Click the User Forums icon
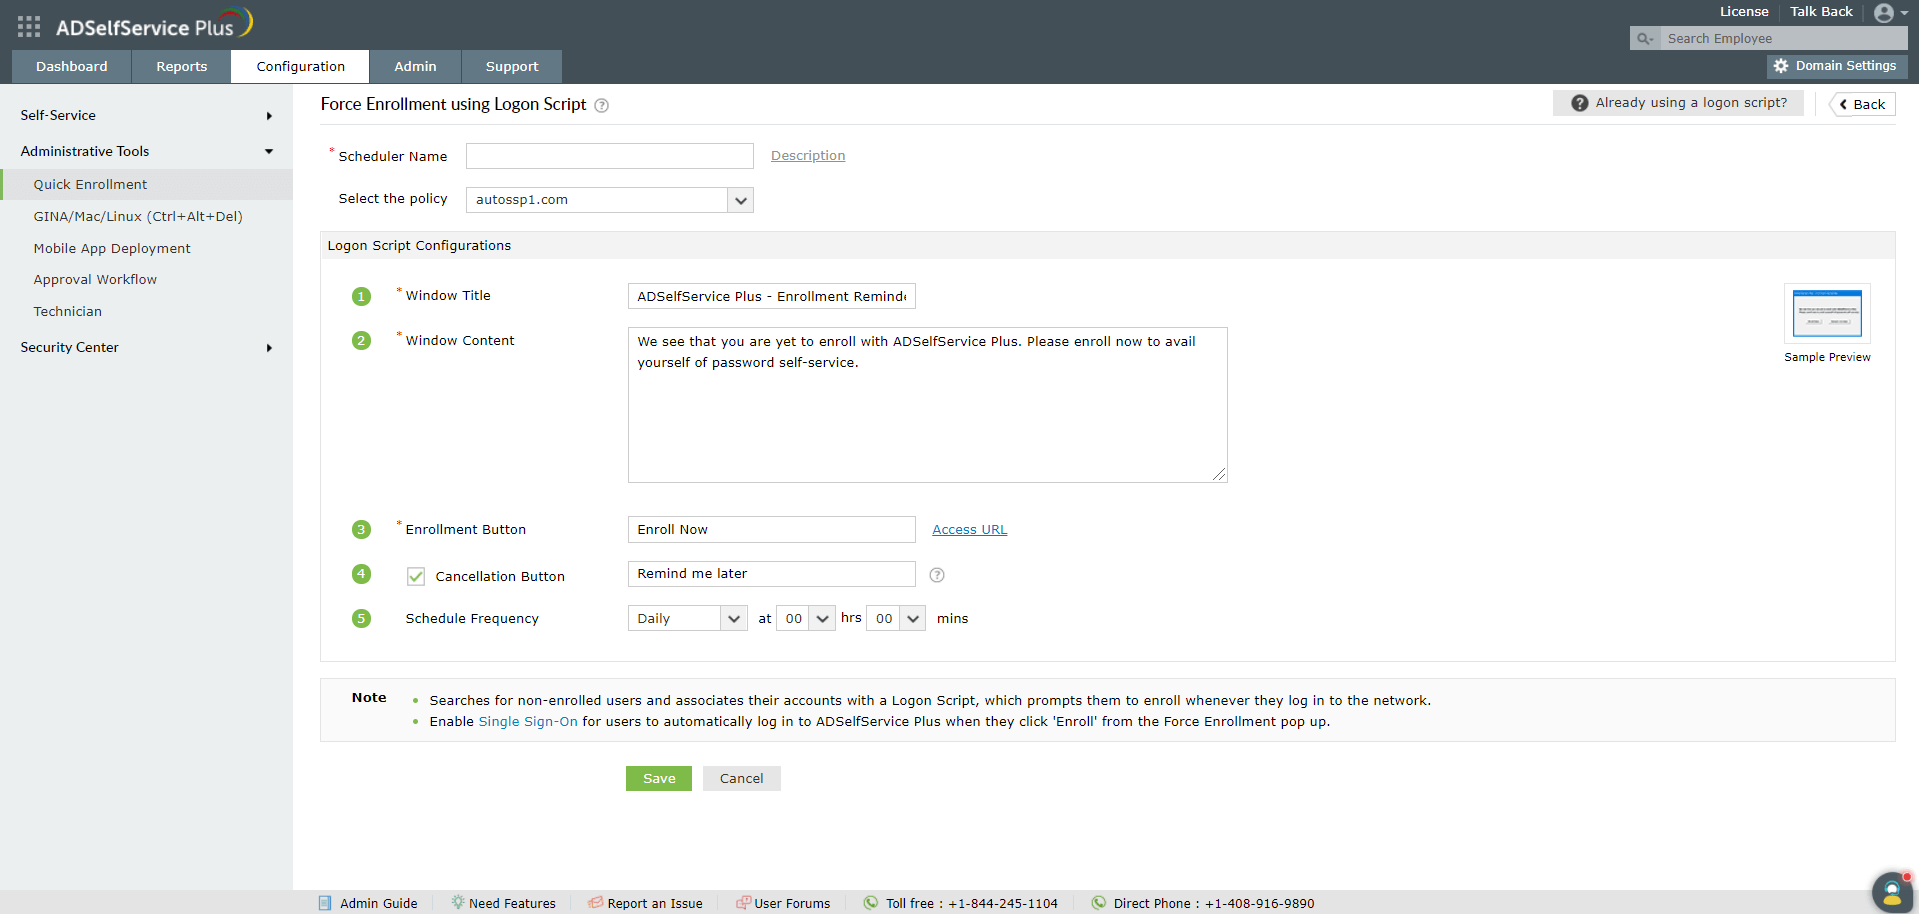 (x=743, y=902)
